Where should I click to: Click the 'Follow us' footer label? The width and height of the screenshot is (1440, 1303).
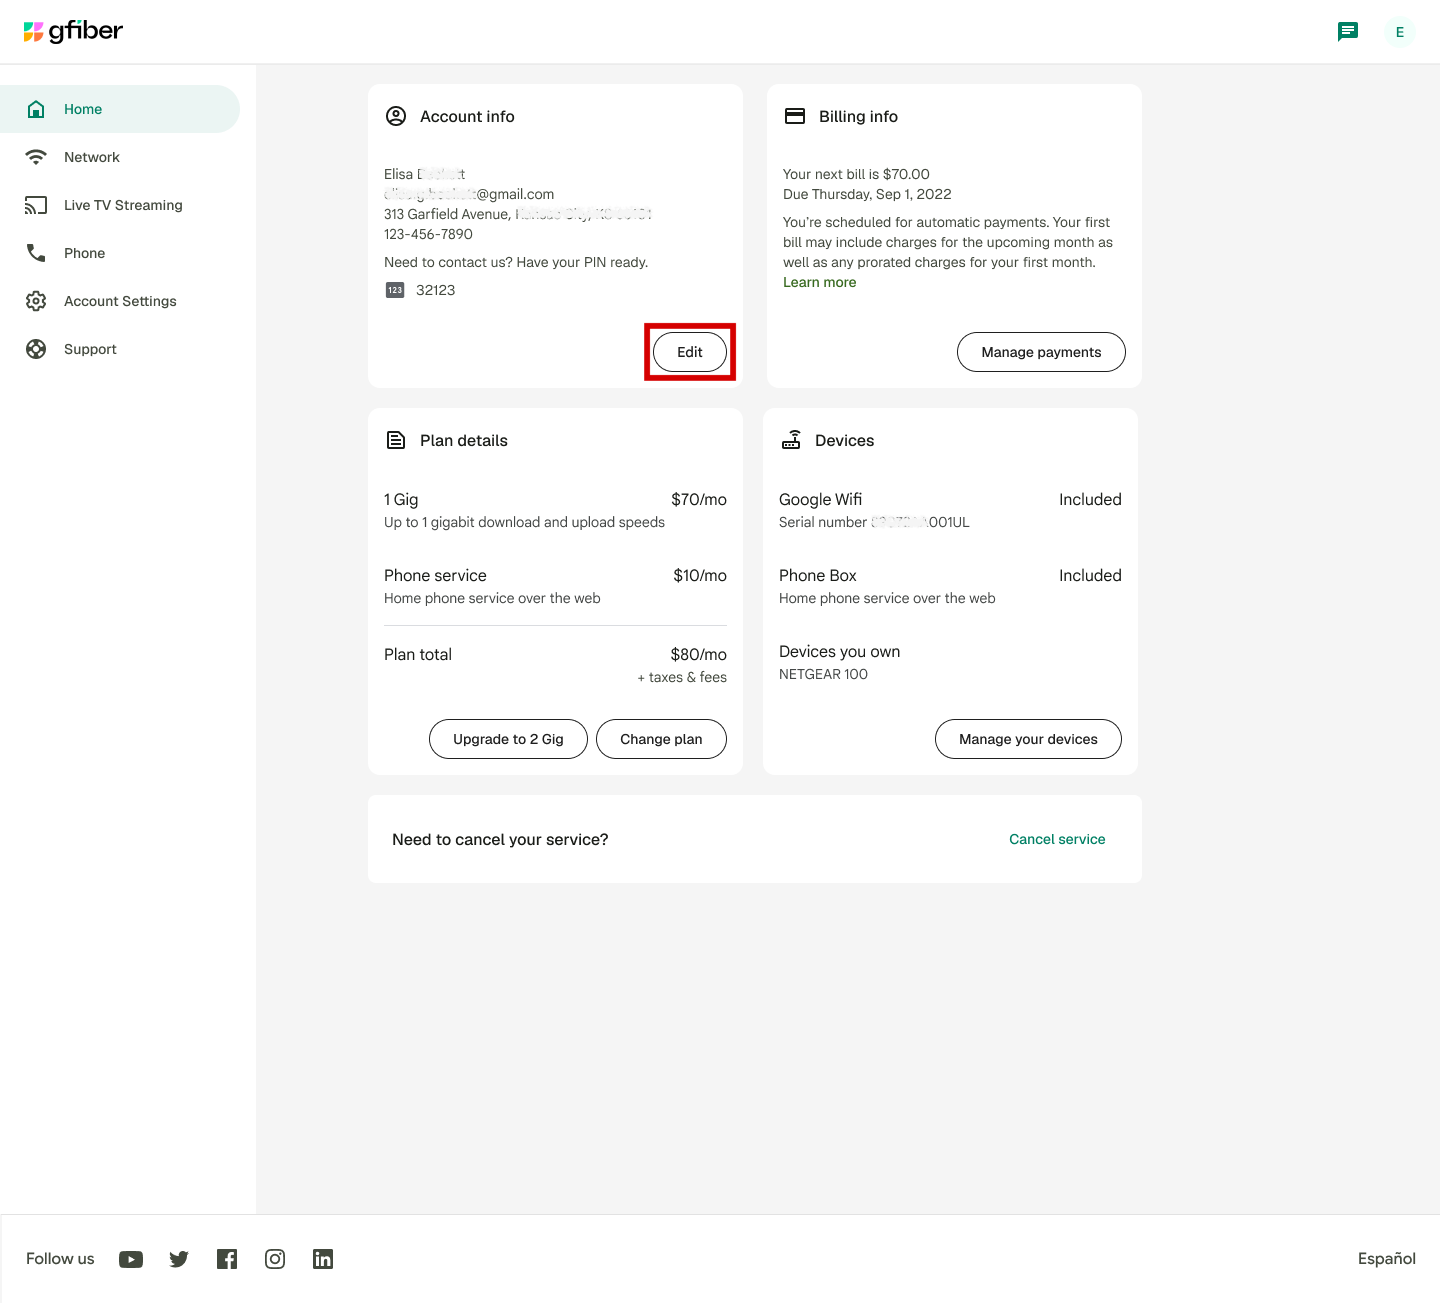pyautogui.click(x=60, y=1259)
